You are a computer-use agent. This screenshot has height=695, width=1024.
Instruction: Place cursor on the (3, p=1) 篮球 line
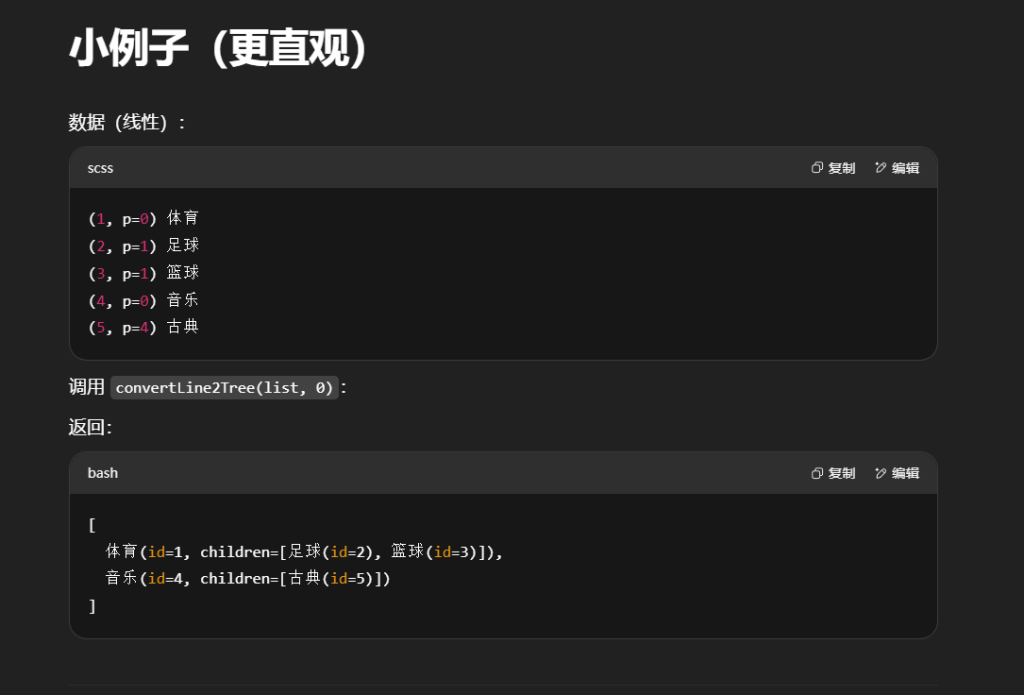pyautogui.click(x=144, y=272)
